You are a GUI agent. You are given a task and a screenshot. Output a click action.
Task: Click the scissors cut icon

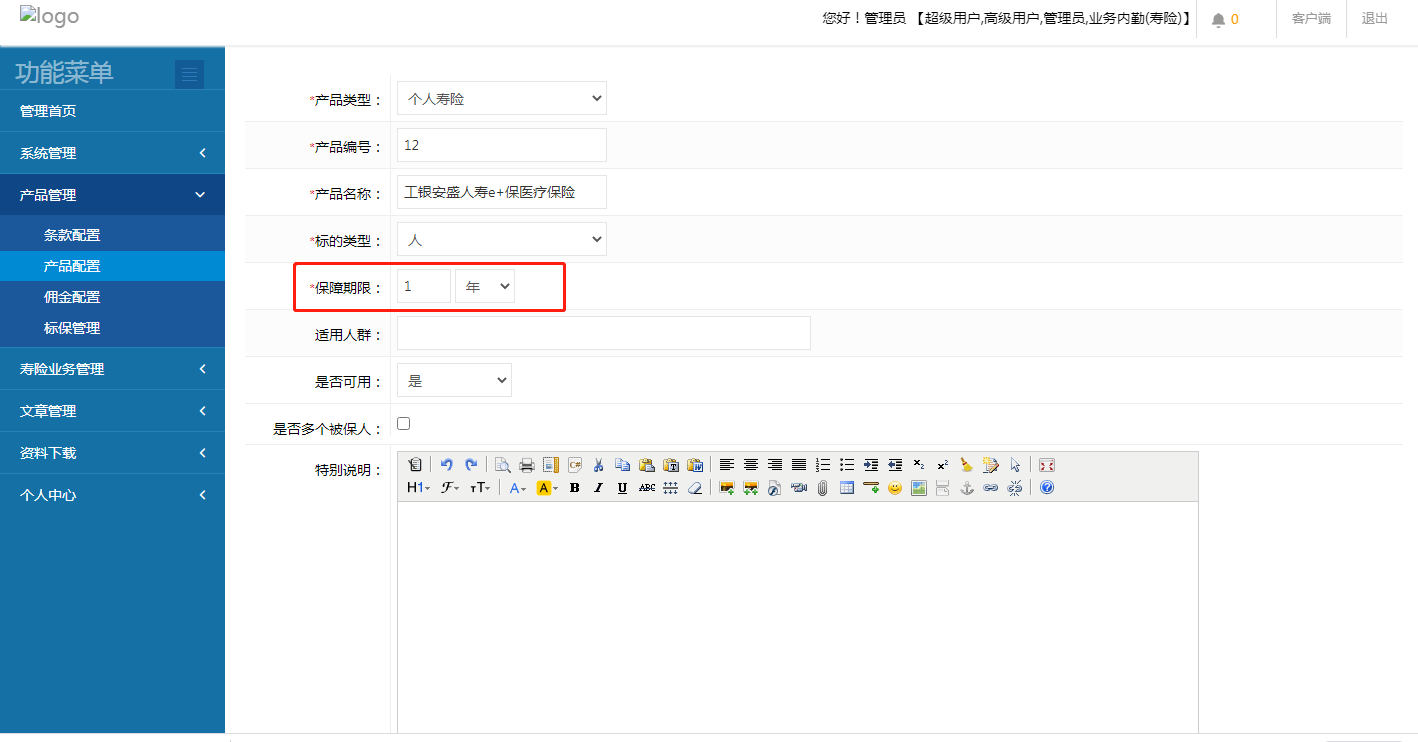599,465
